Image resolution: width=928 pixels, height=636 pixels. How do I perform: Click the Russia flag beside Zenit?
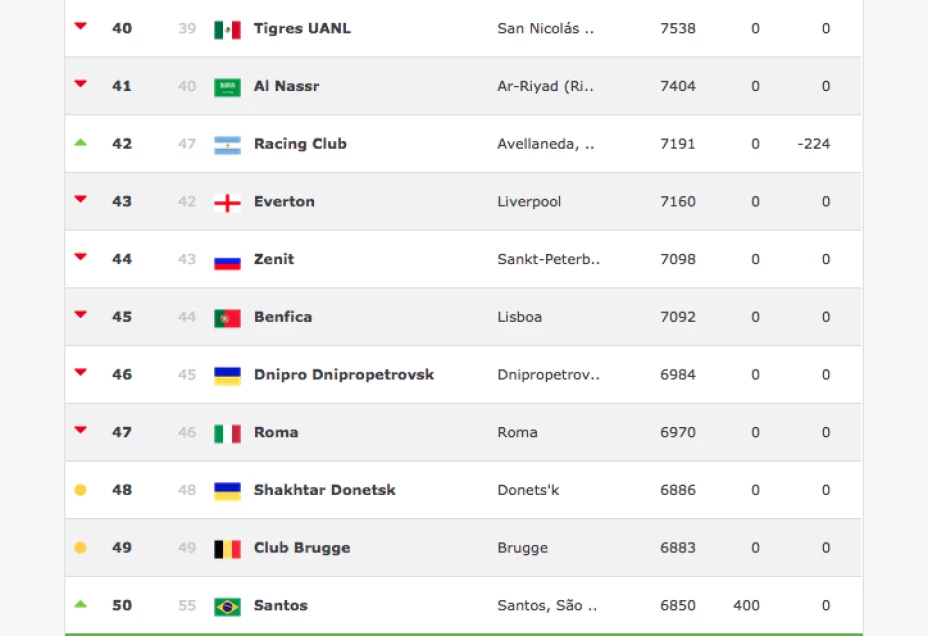point(227,260)
